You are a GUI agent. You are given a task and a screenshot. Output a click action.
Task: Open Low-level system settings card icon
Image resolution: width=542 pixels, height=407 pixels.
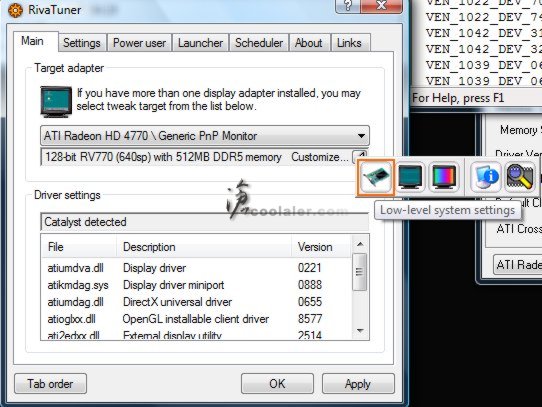(376, 178)
